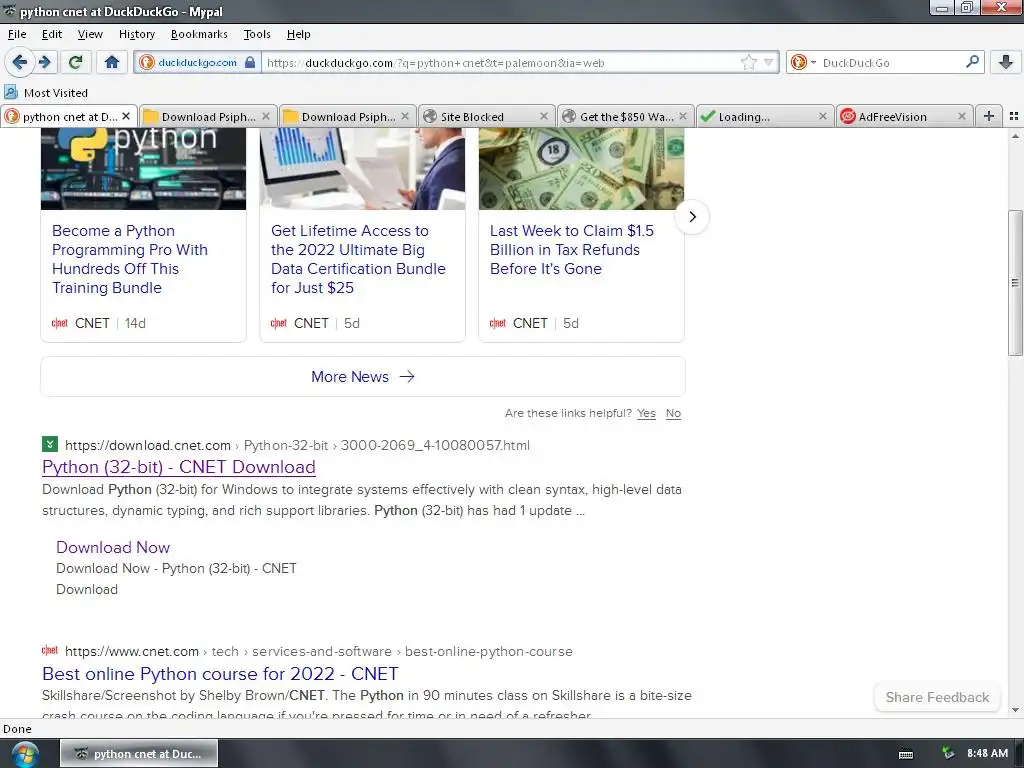Close the Get the $850 Wa... tab

(x=683, y=116)
